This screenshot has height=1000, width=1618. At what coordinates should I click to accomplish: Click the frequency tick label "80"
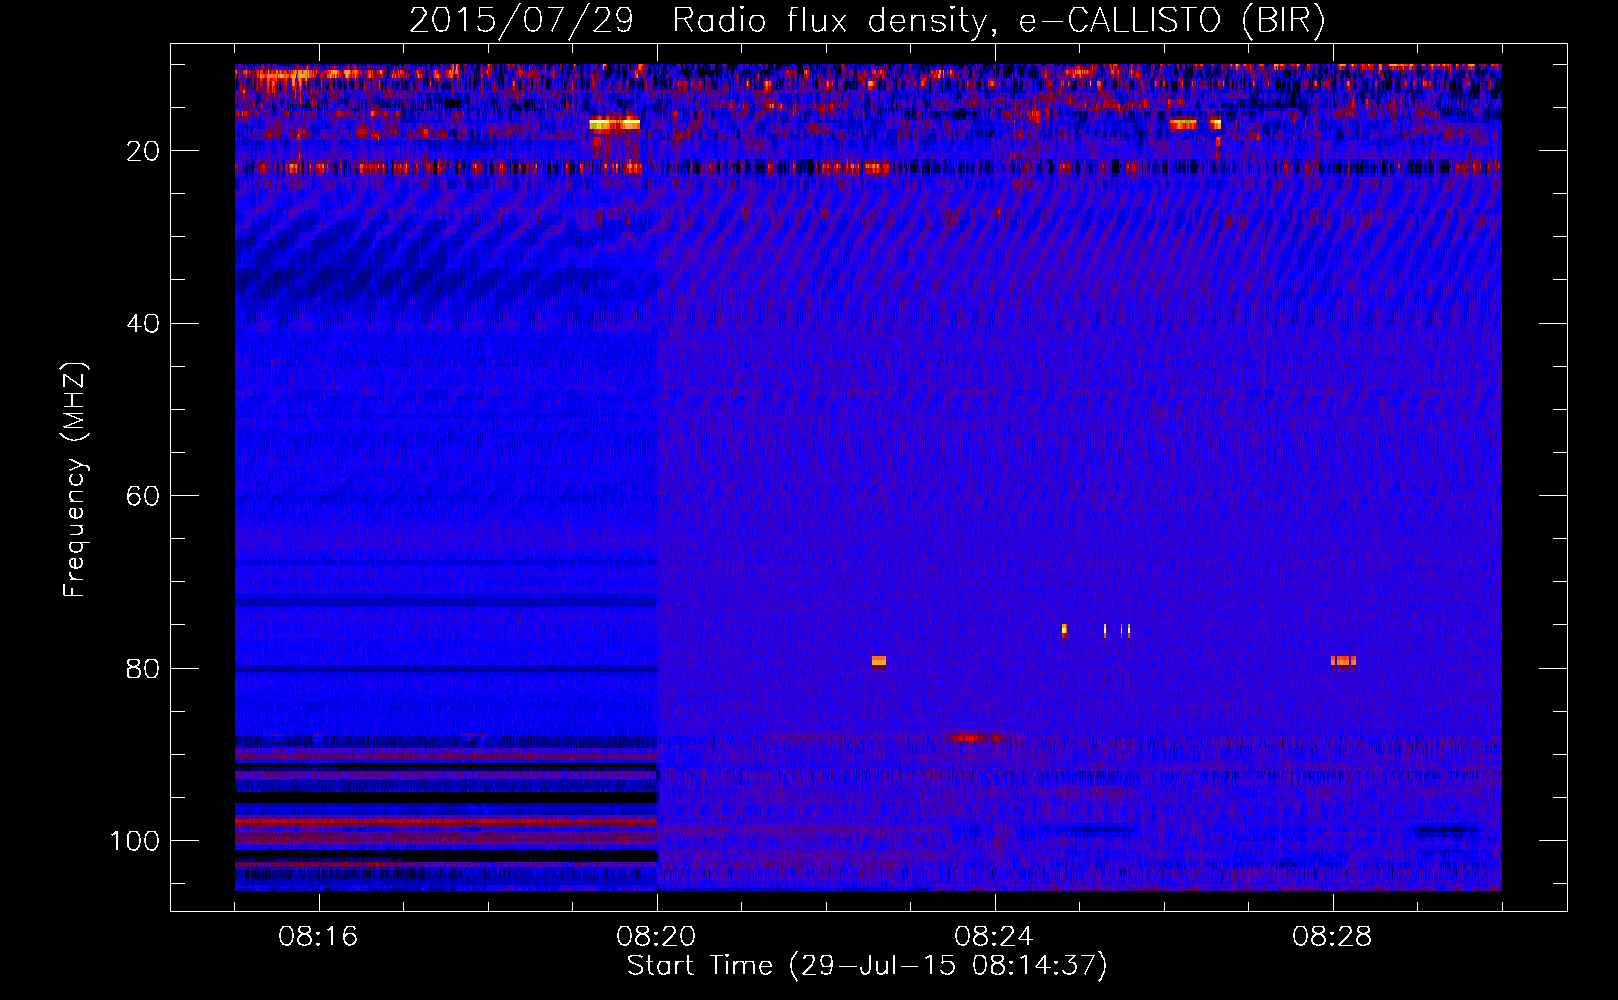pos(143,669)
